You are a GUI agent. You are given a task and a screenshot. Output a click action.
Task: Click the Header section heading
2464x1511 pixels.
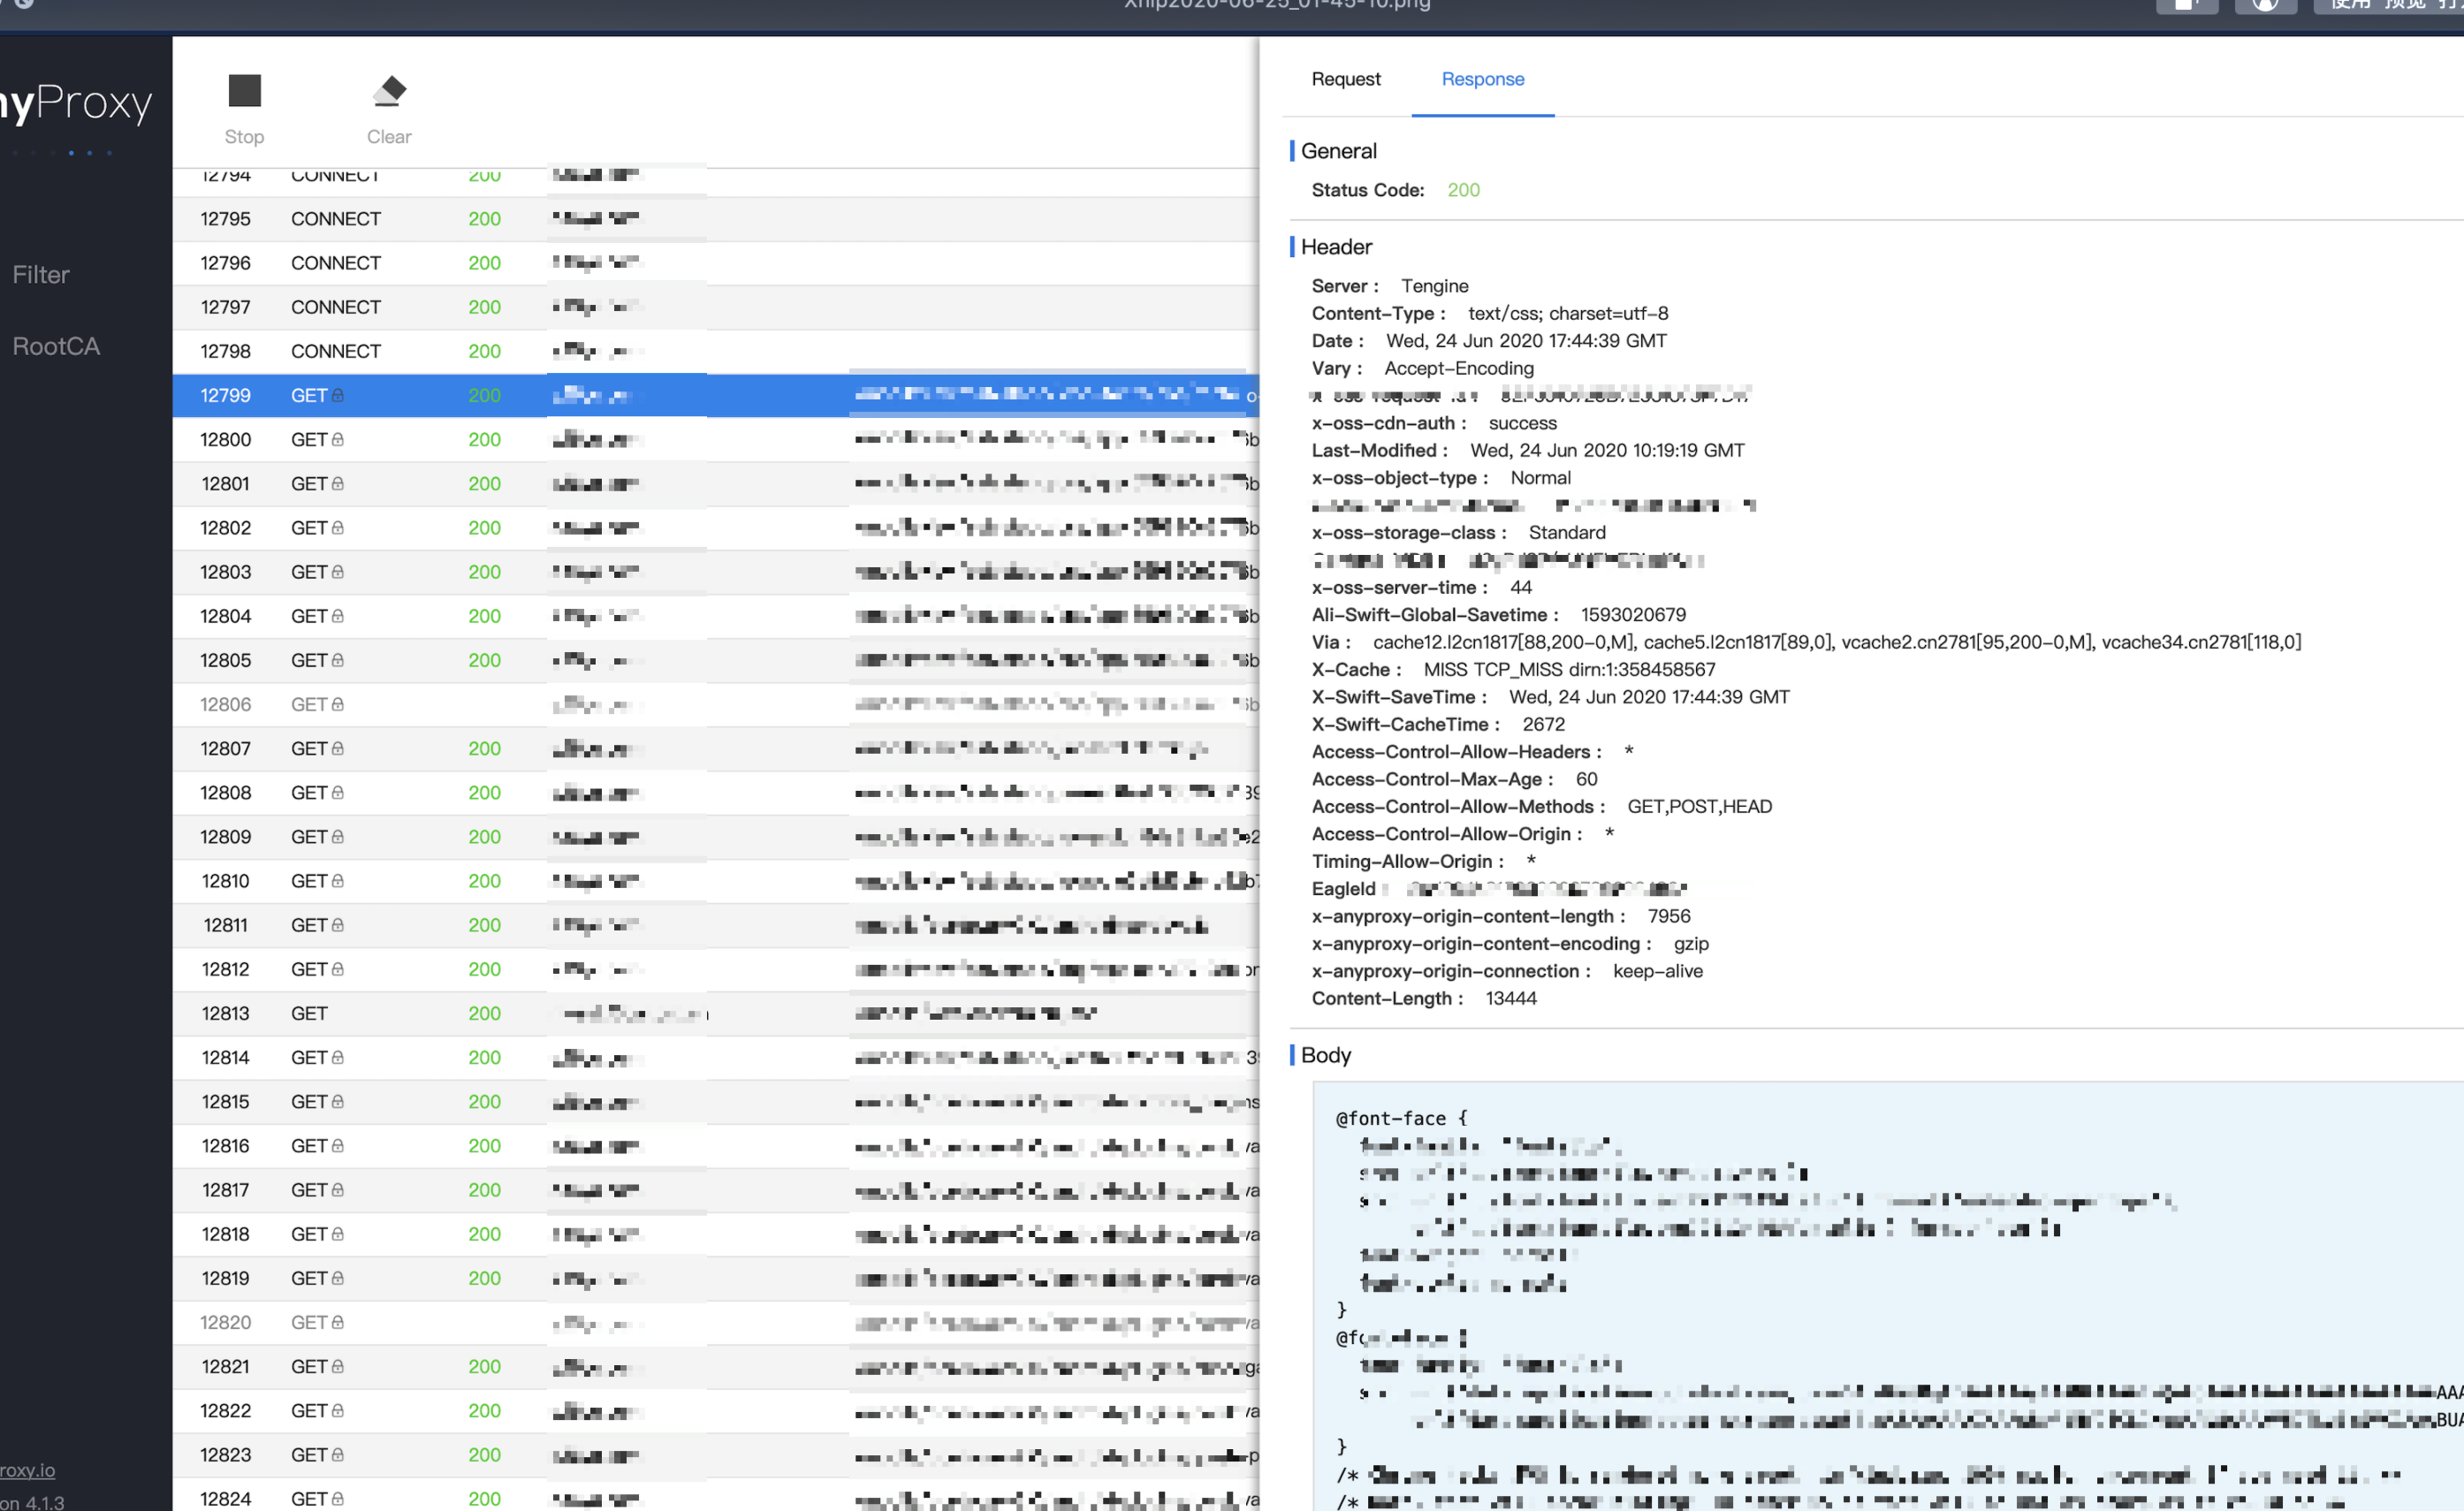[x=1335, y=247]
